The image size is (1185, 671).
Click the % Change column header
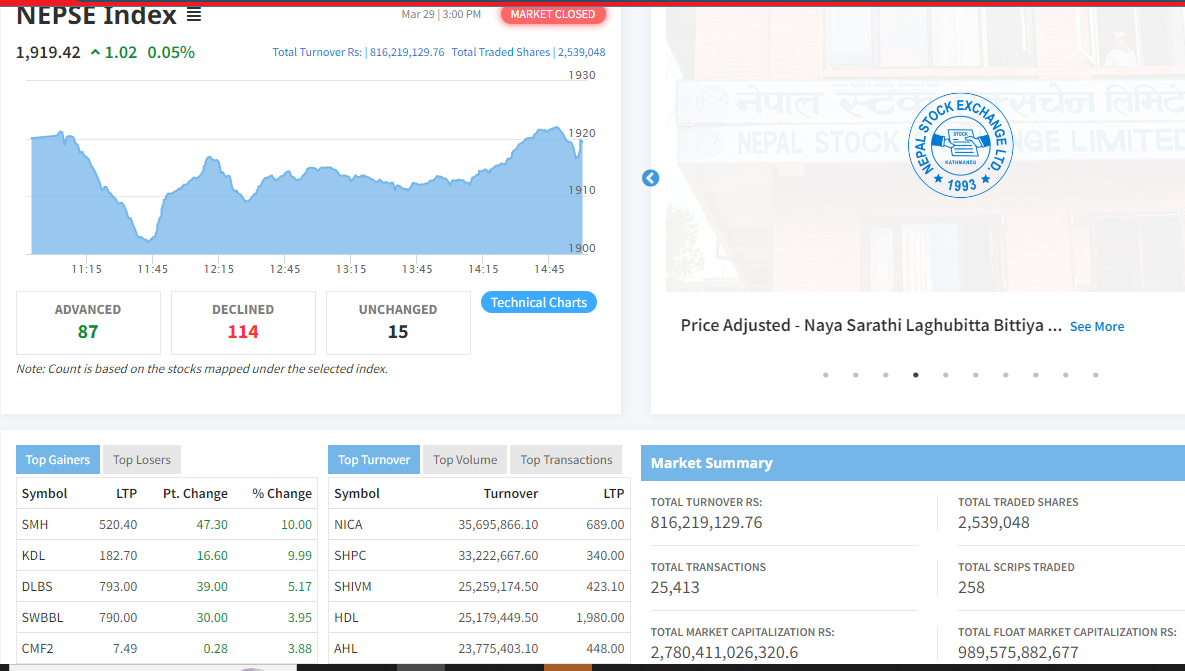(x=282, y=493)
